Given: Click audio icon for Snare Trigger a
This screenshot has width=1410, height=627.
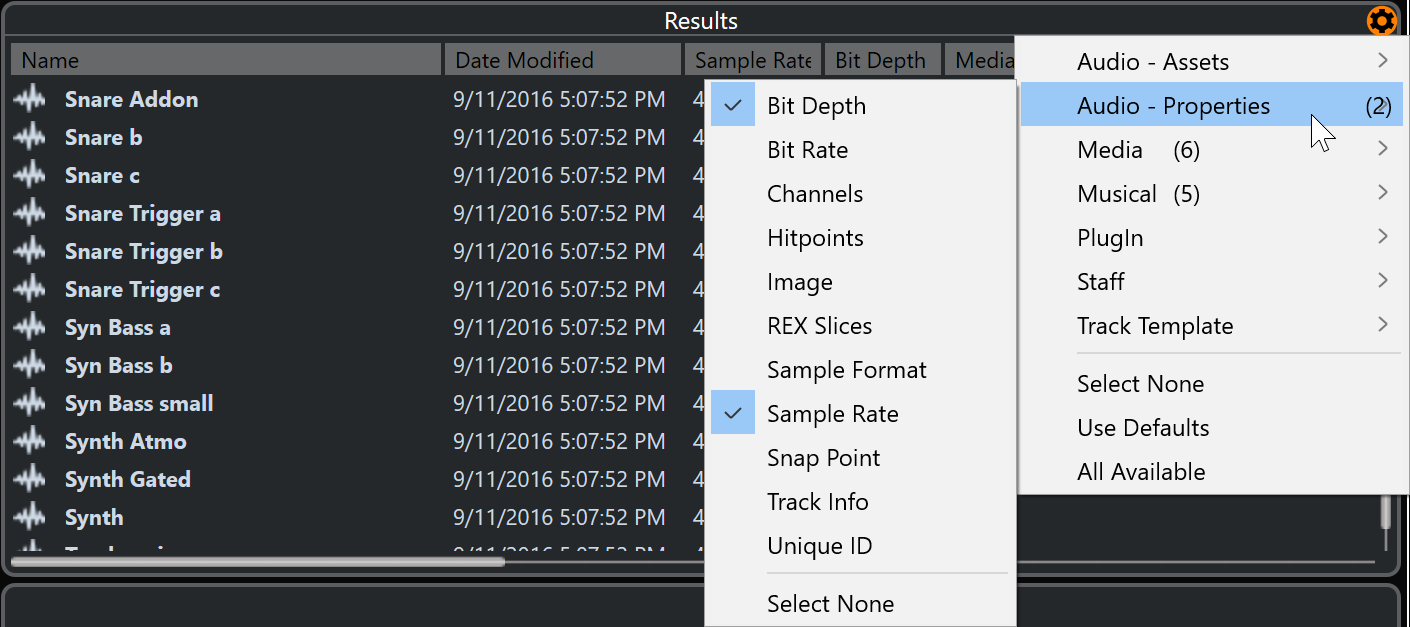Looking at the screenshot, I should click(x=31, y=213).
